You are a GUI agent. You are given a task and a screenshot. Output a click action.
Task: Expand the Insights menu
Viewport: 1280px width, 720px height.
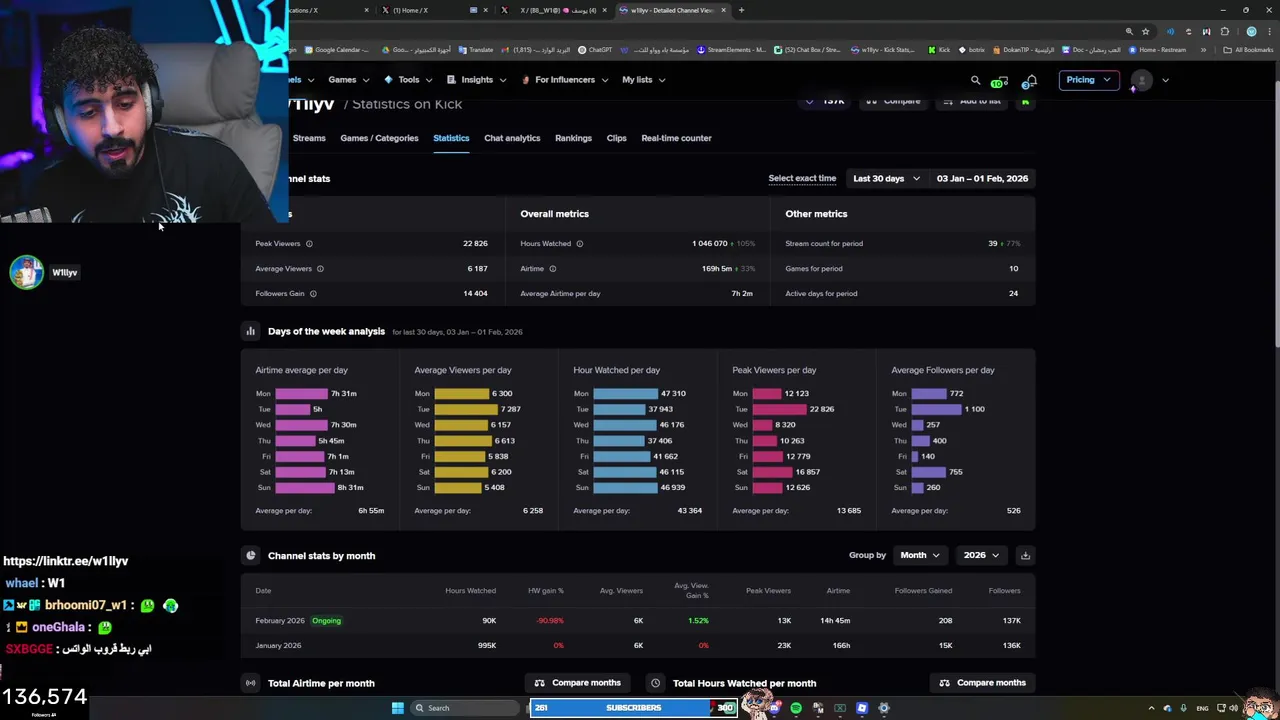pos(476,80)
